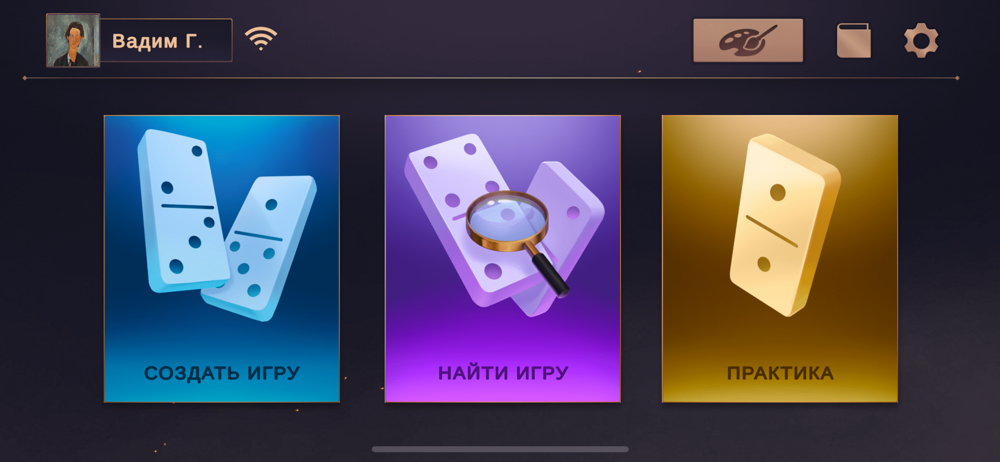Tap the golden domino tile illustration

785,224
